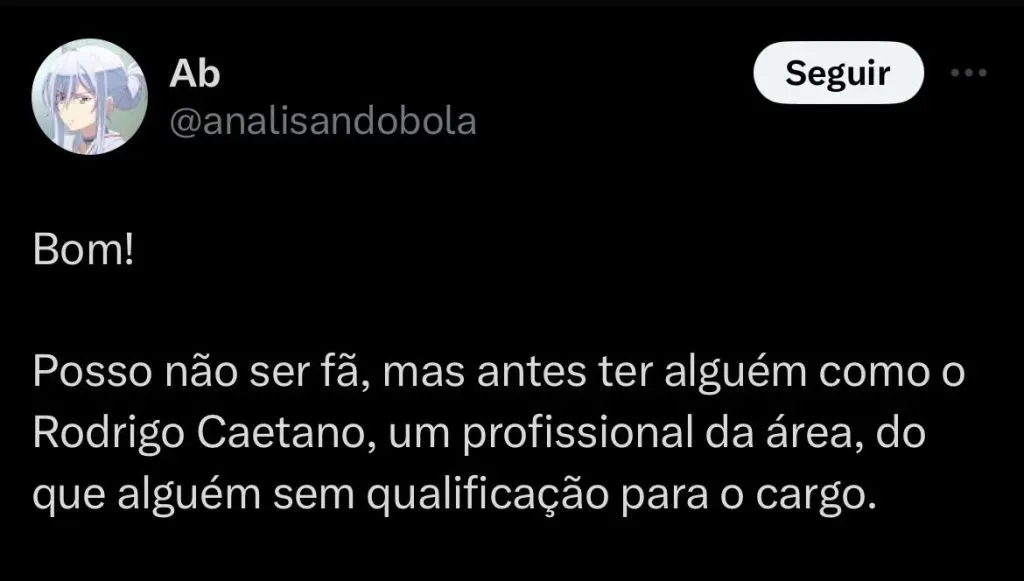Click the word Posso starting the paragraph
The width and height of the screenshot is (1024, 581).
coord(91,373)
